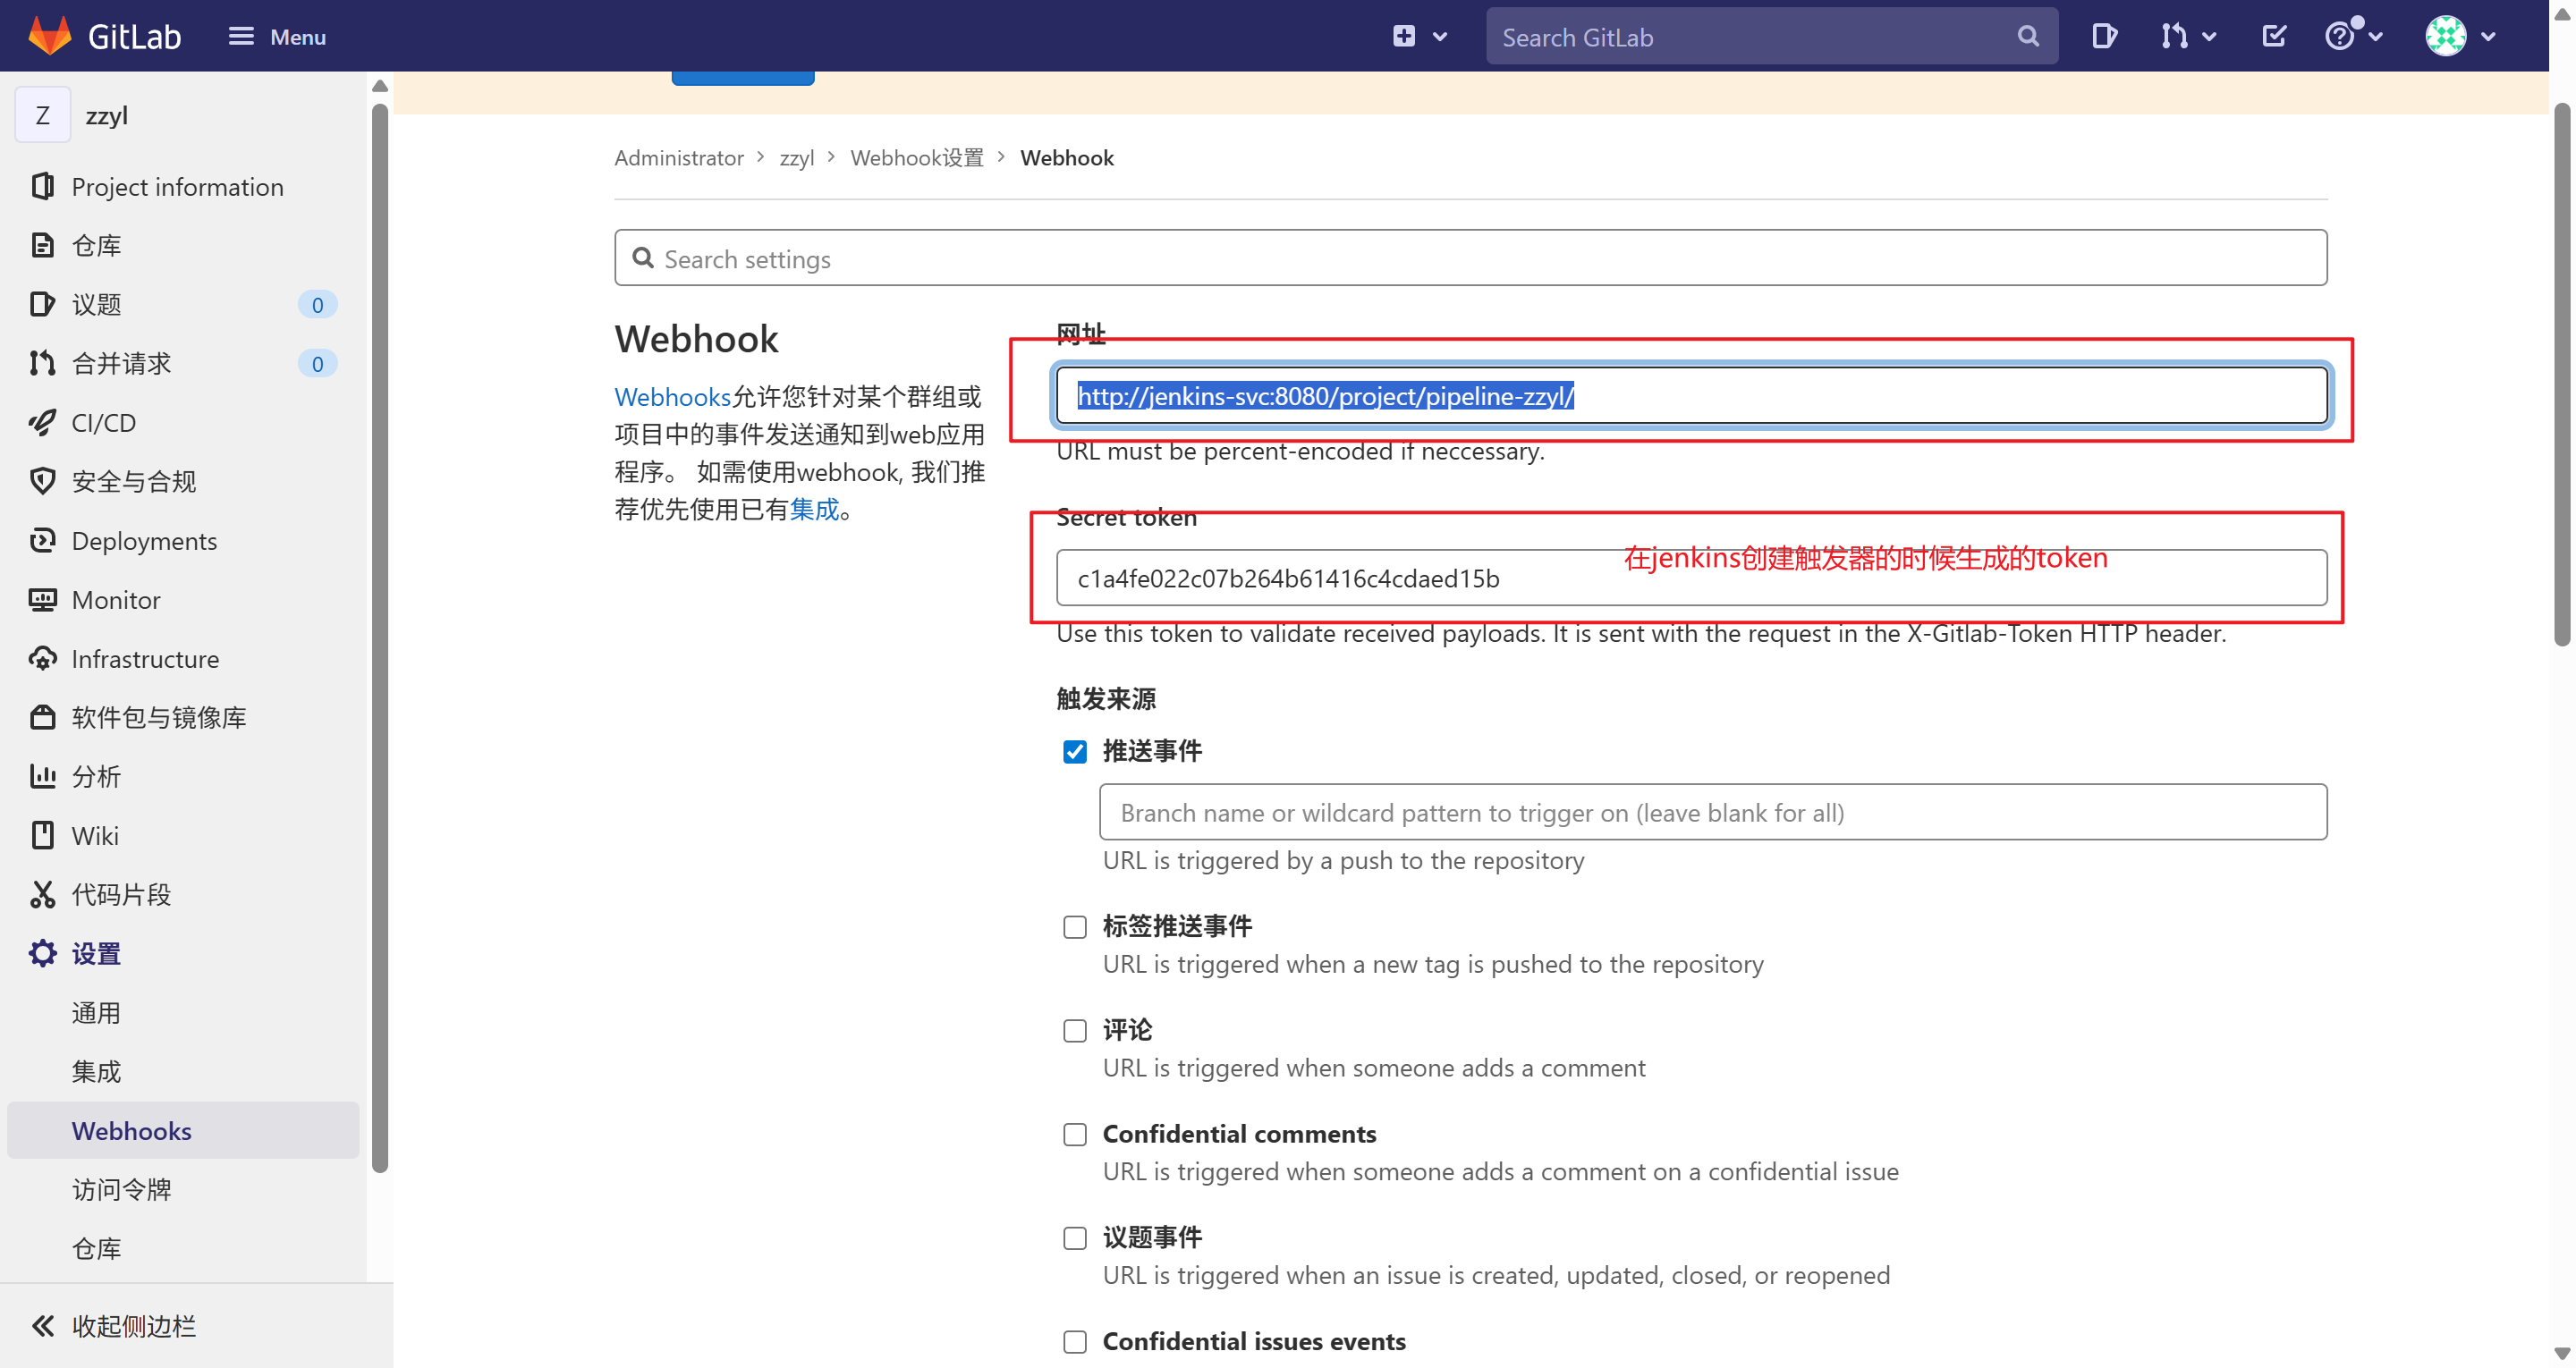The height and width of the screenshot is (1368, 2576).
Task: Click zzyl breadcrumb link
Action: click(796, 158)
